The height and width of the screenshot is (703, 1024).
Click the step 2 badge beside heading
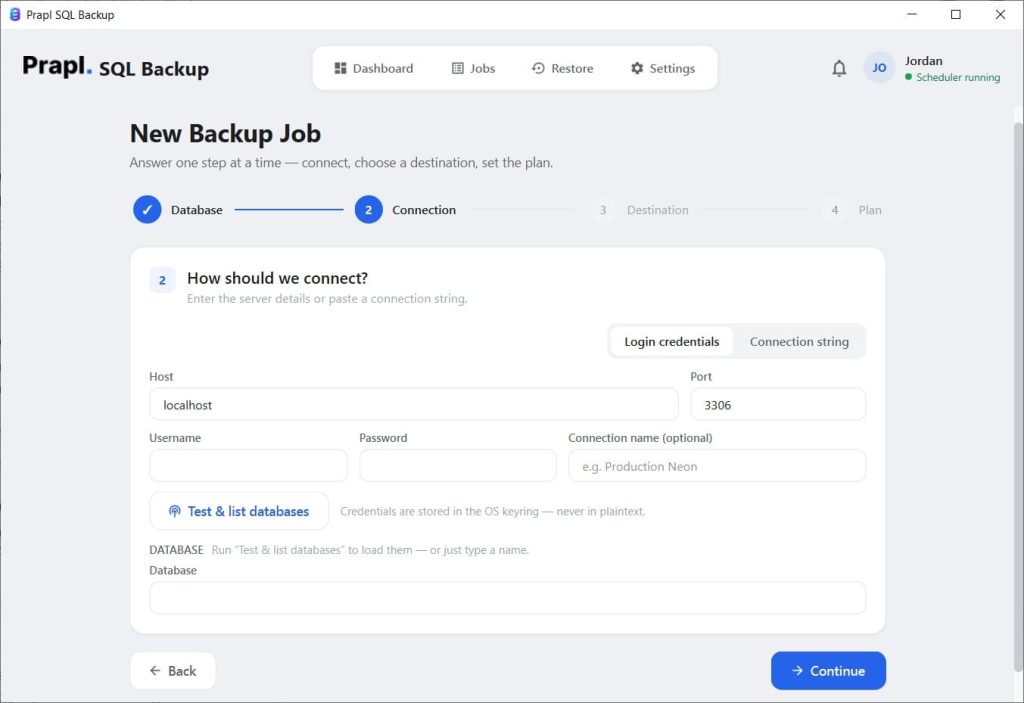pos(162,280)
